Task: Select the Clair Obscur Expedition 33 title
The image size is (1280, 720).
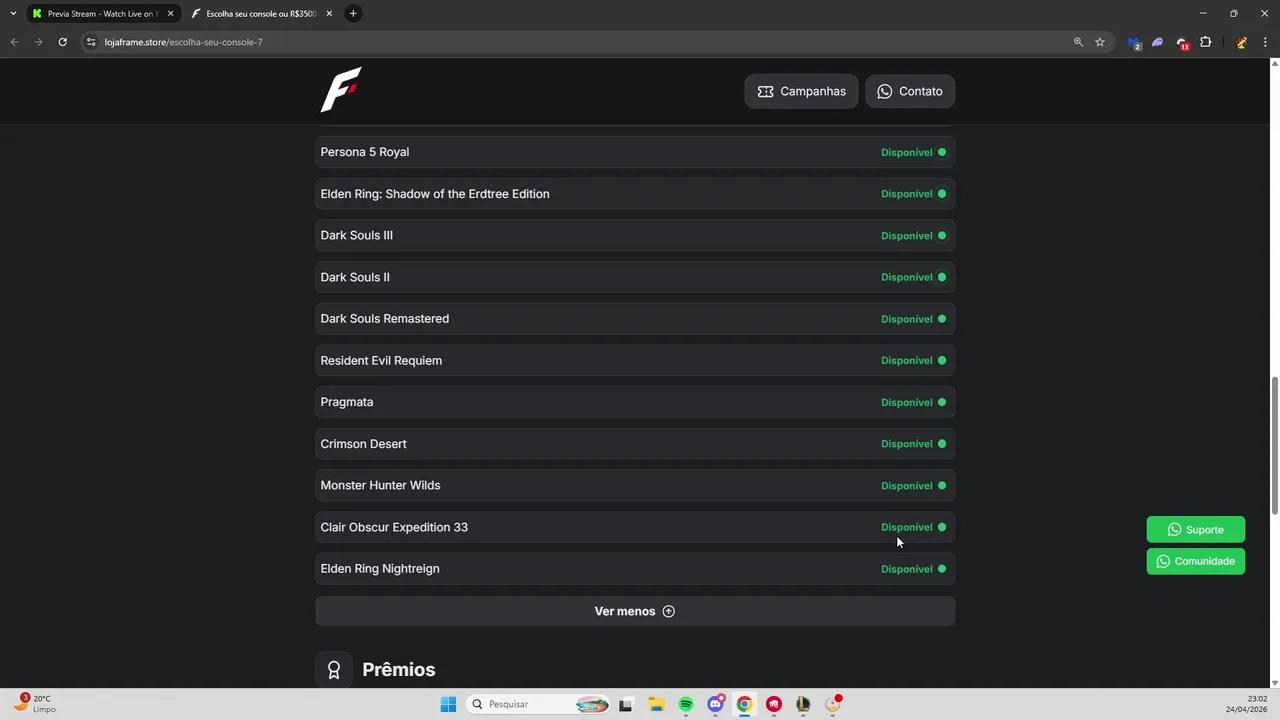Action: click(x=394, y=527)
